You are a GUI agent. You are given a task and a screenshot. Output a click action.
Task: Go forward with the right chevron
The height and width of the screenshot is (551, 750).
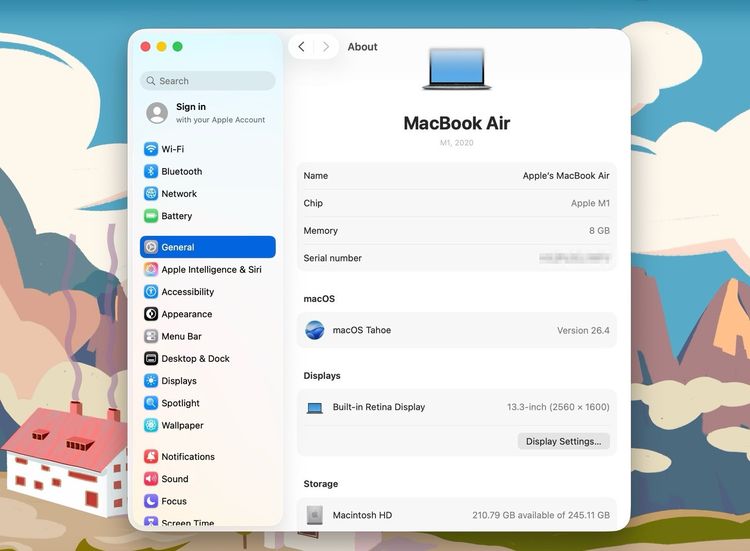tap(326, 46)
